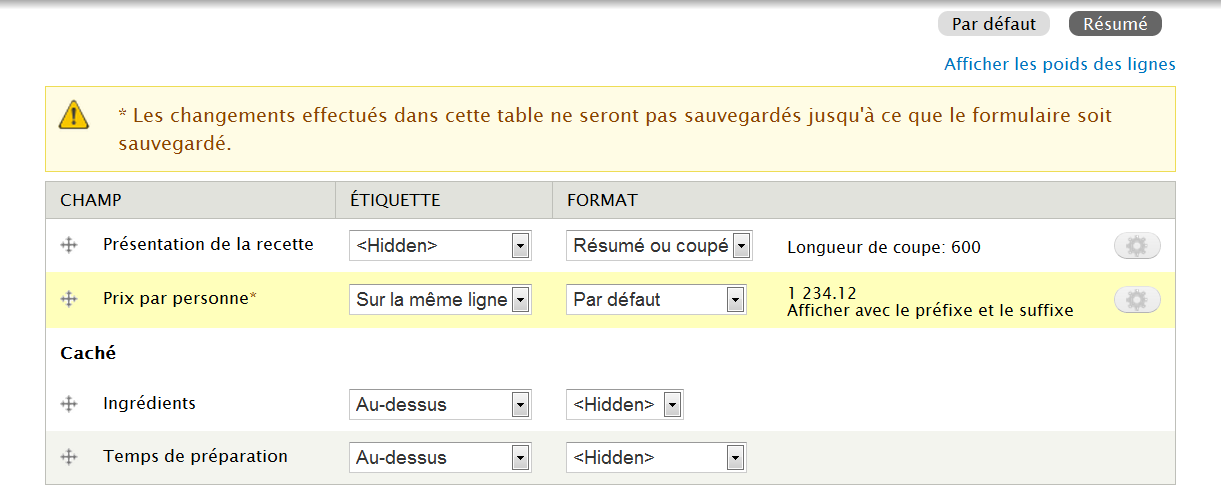The image size is (1221, 498).
Task: Click 'Afficher les poids des lignes' link
Action: [1059, 64]
